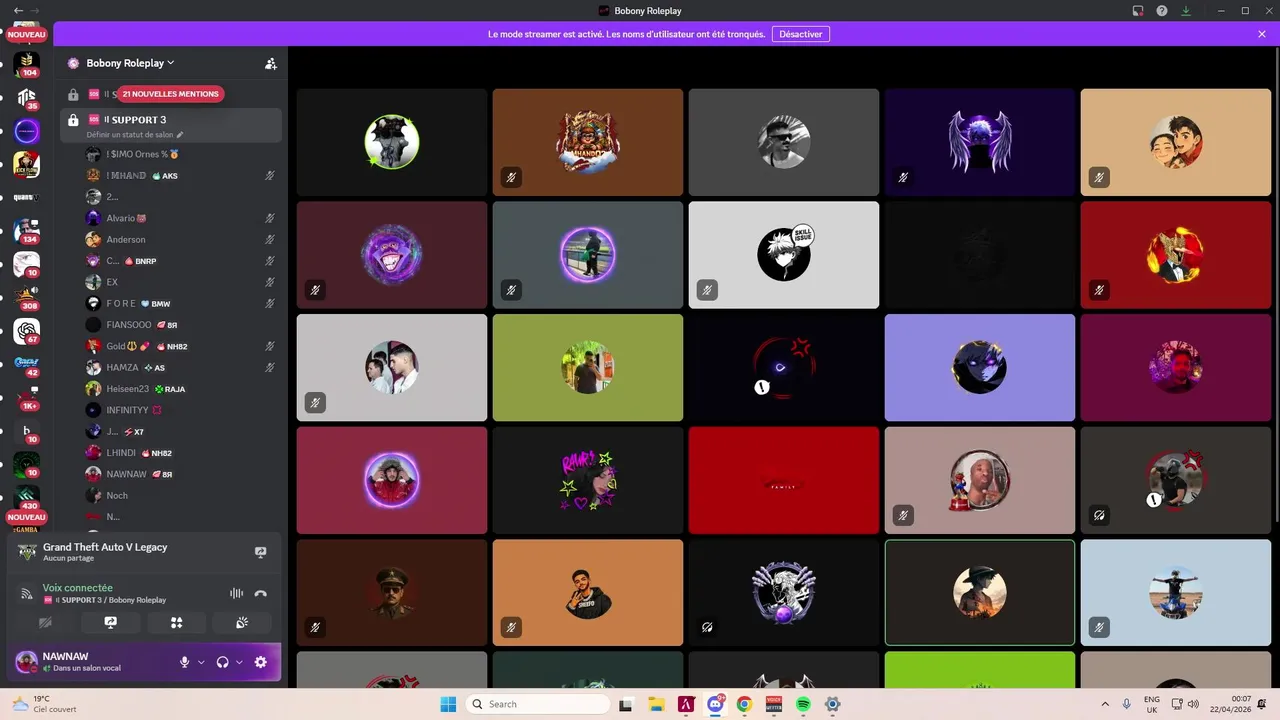Open the server with the 134 badge

[x=27, y=231]
